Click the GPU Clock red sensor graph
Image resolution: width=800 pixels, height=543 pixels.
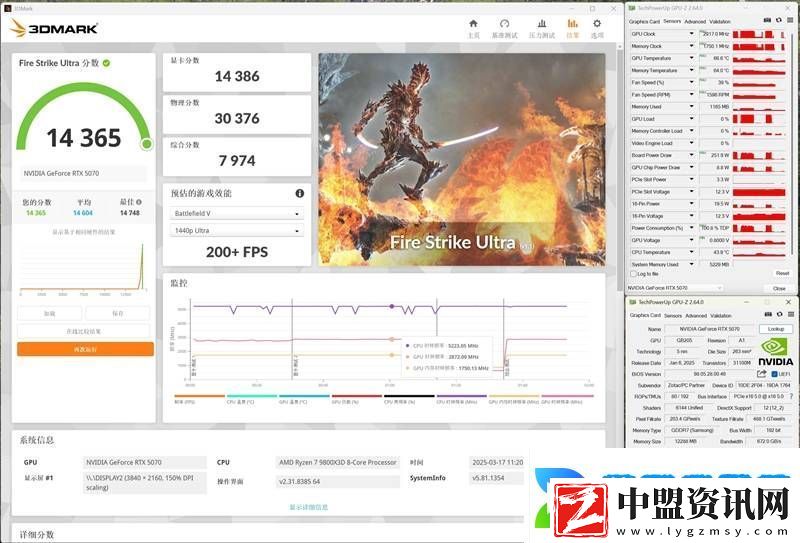point(759,34)
